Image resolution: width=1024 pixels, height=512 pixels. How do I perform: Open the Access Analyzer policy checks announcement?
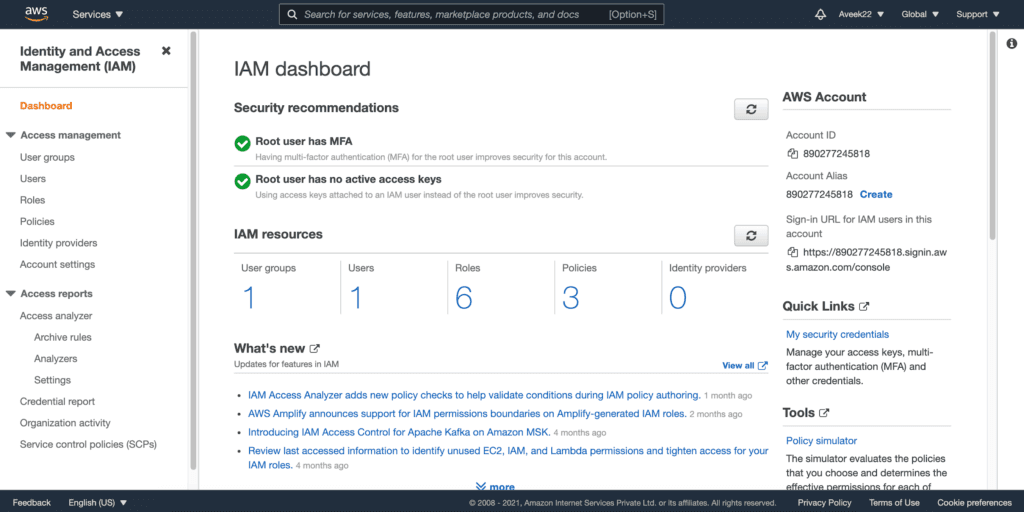click(x=474, y=395)
